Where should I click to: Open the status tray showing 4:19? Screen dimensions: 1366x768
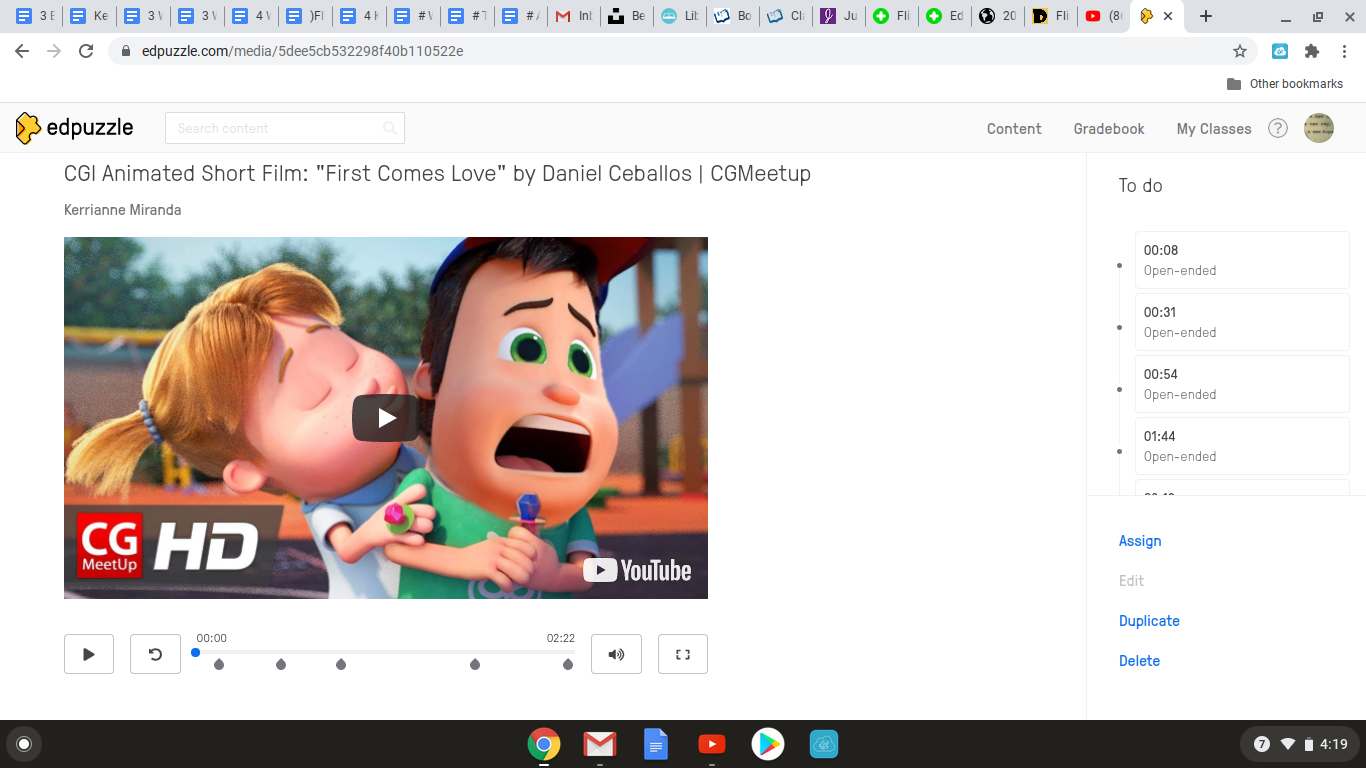(x=1300, y=744)
